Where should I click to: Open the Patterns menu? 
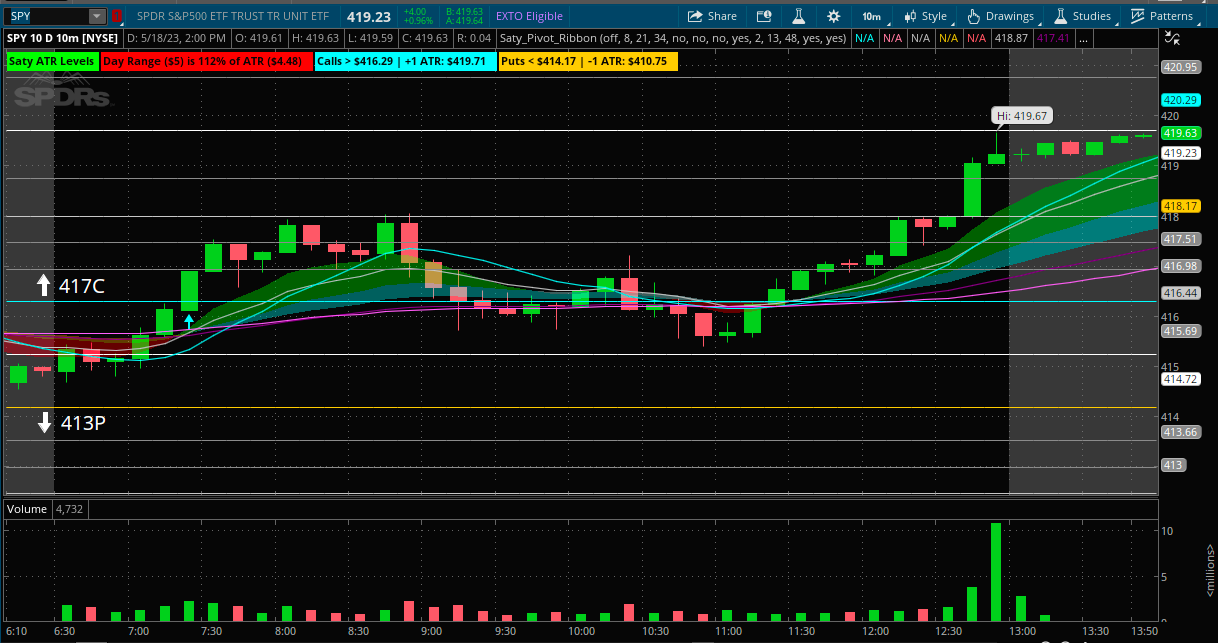pos(1163,16)
